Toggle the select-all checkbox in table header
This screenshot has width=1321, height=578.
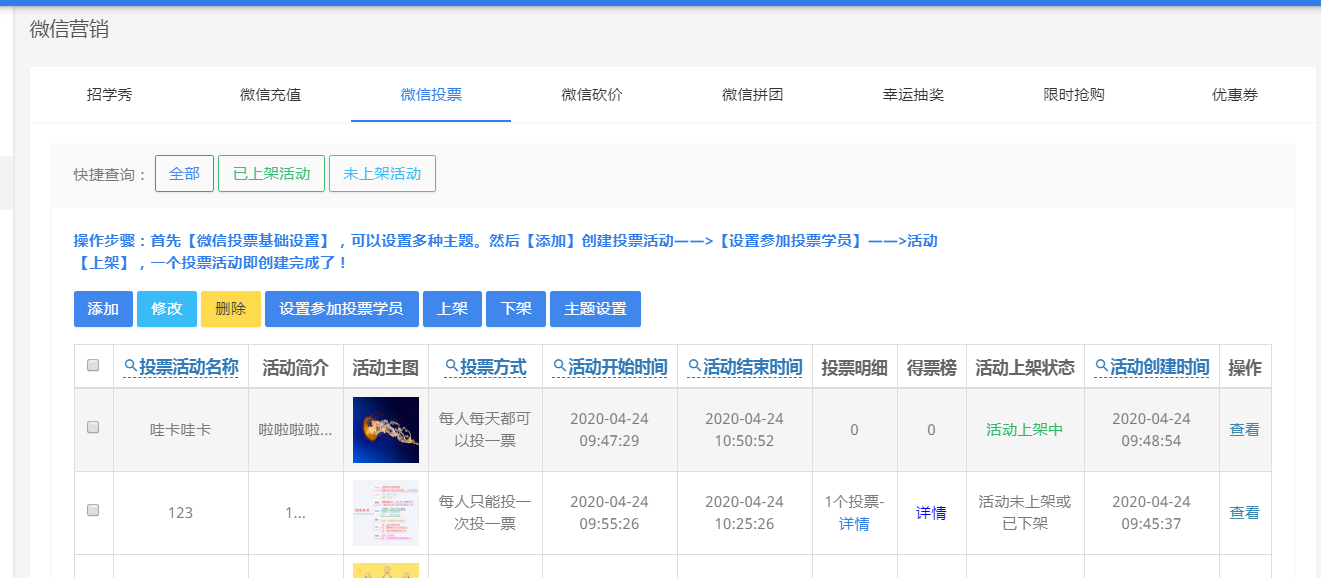[x=93, y=366]
